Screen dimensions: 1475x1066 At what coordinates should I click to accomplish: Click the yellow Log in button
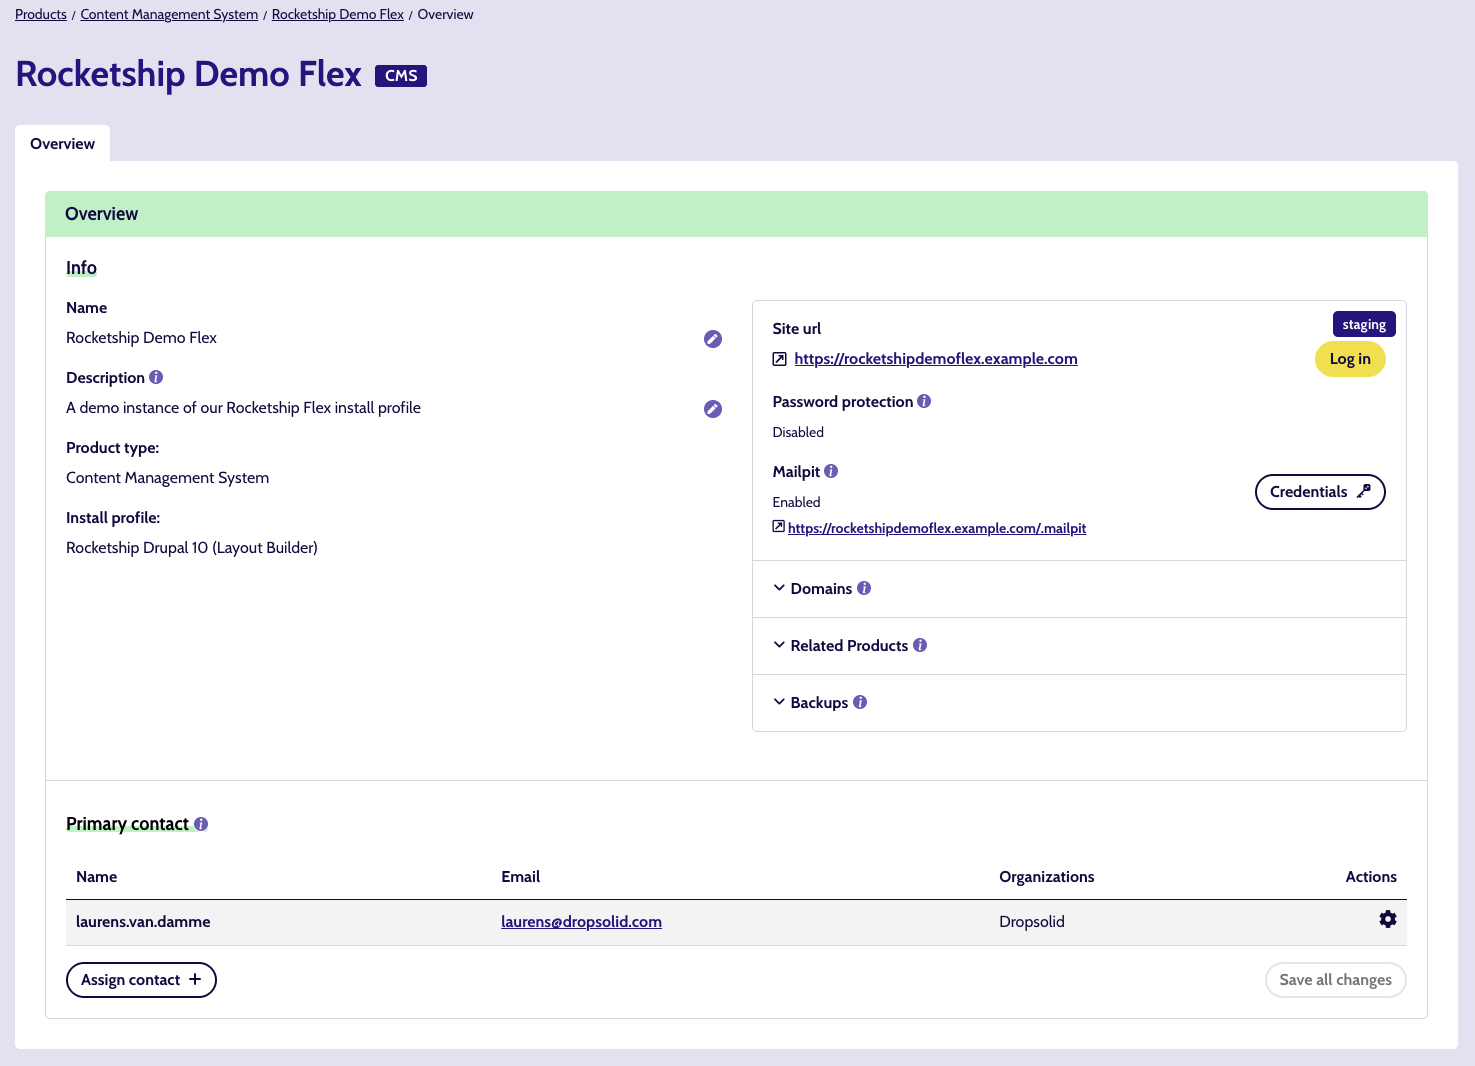tap(1350, 359)
